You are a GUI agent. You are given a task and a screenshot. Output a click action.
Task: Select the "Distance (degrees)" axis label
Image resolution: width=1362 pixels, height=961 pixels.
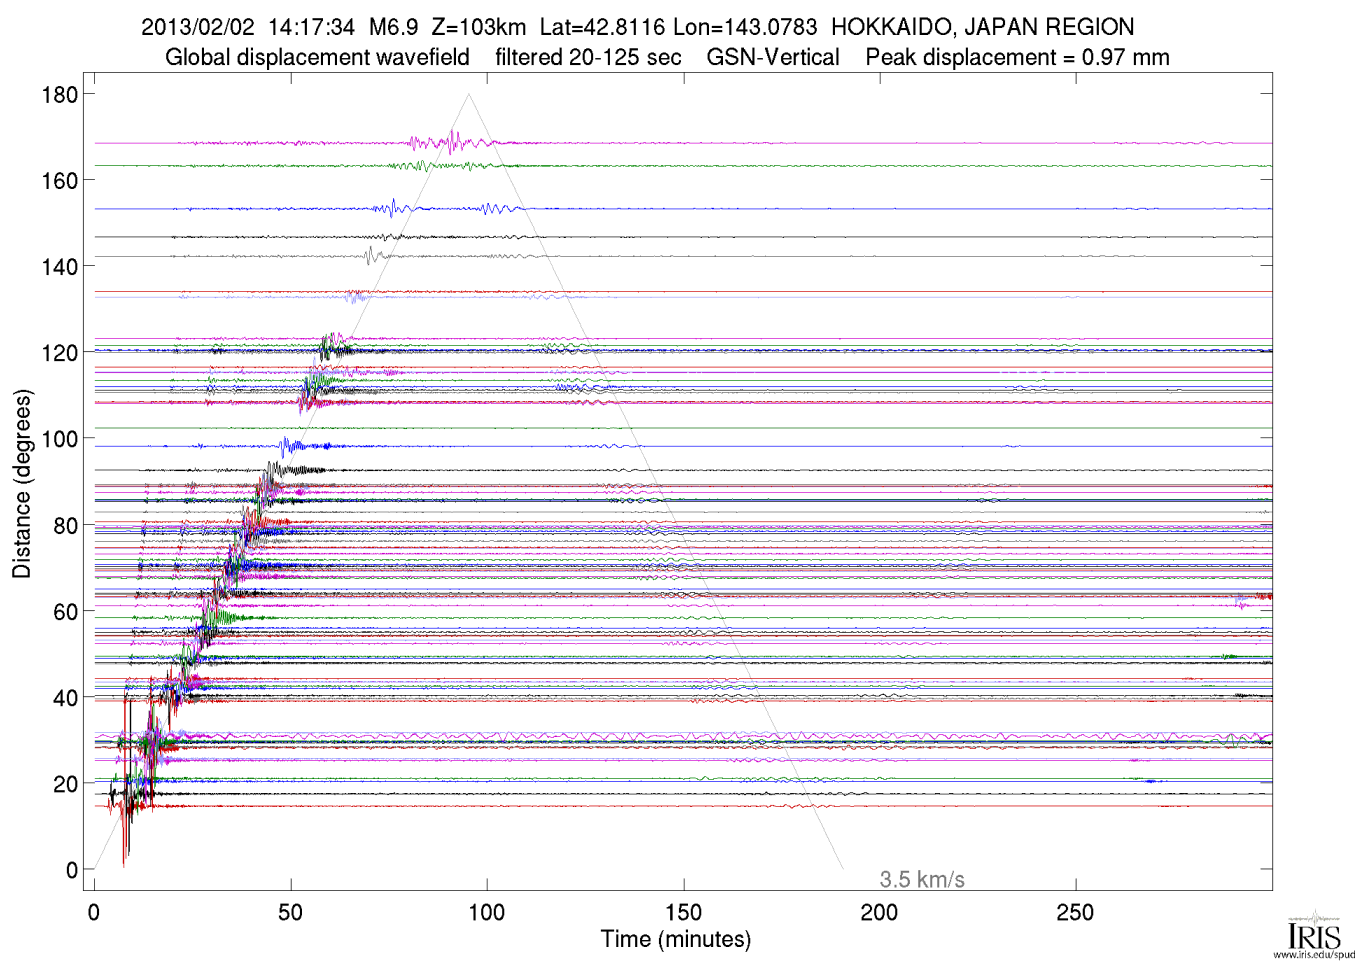(x=22, y=484)
